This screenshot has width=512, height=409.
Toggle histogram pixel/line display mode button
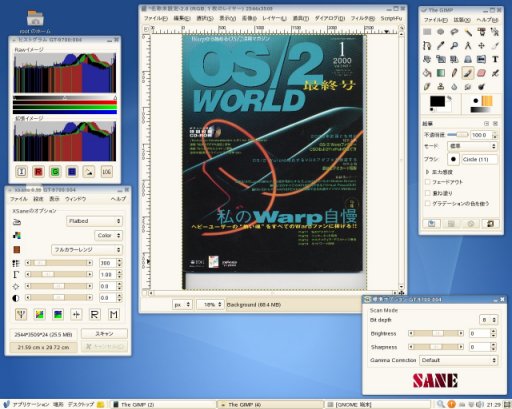pyautogui.click(x=89, y=172)
